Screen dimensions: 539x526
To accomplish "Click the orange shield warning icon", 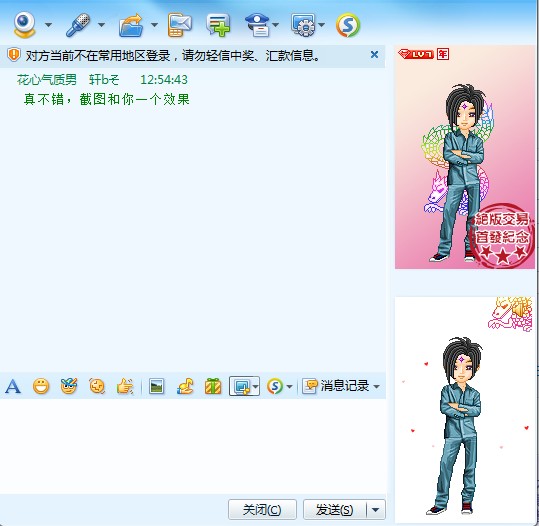I will tap(14, 55).
